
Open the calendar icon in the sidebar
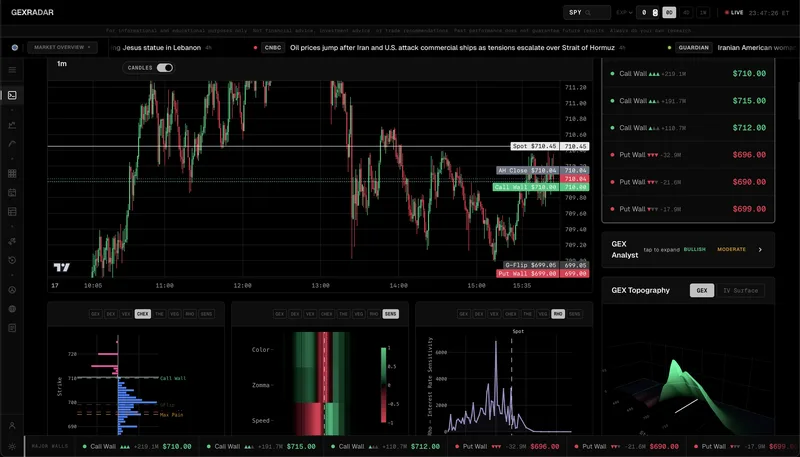click(12, 192)
